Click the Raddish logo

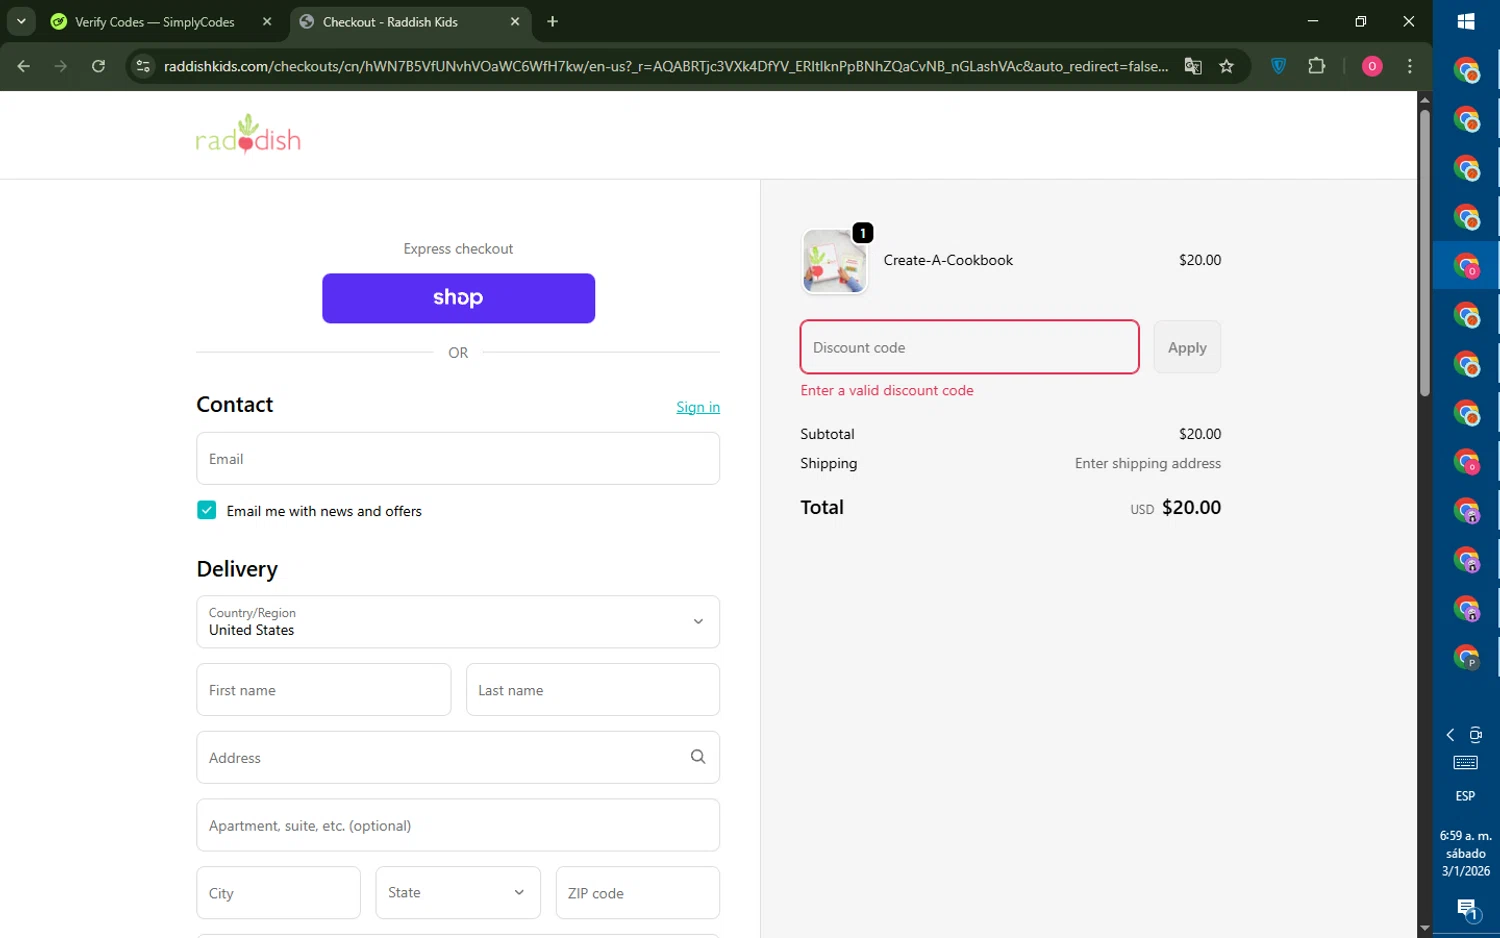pos(248,134)
